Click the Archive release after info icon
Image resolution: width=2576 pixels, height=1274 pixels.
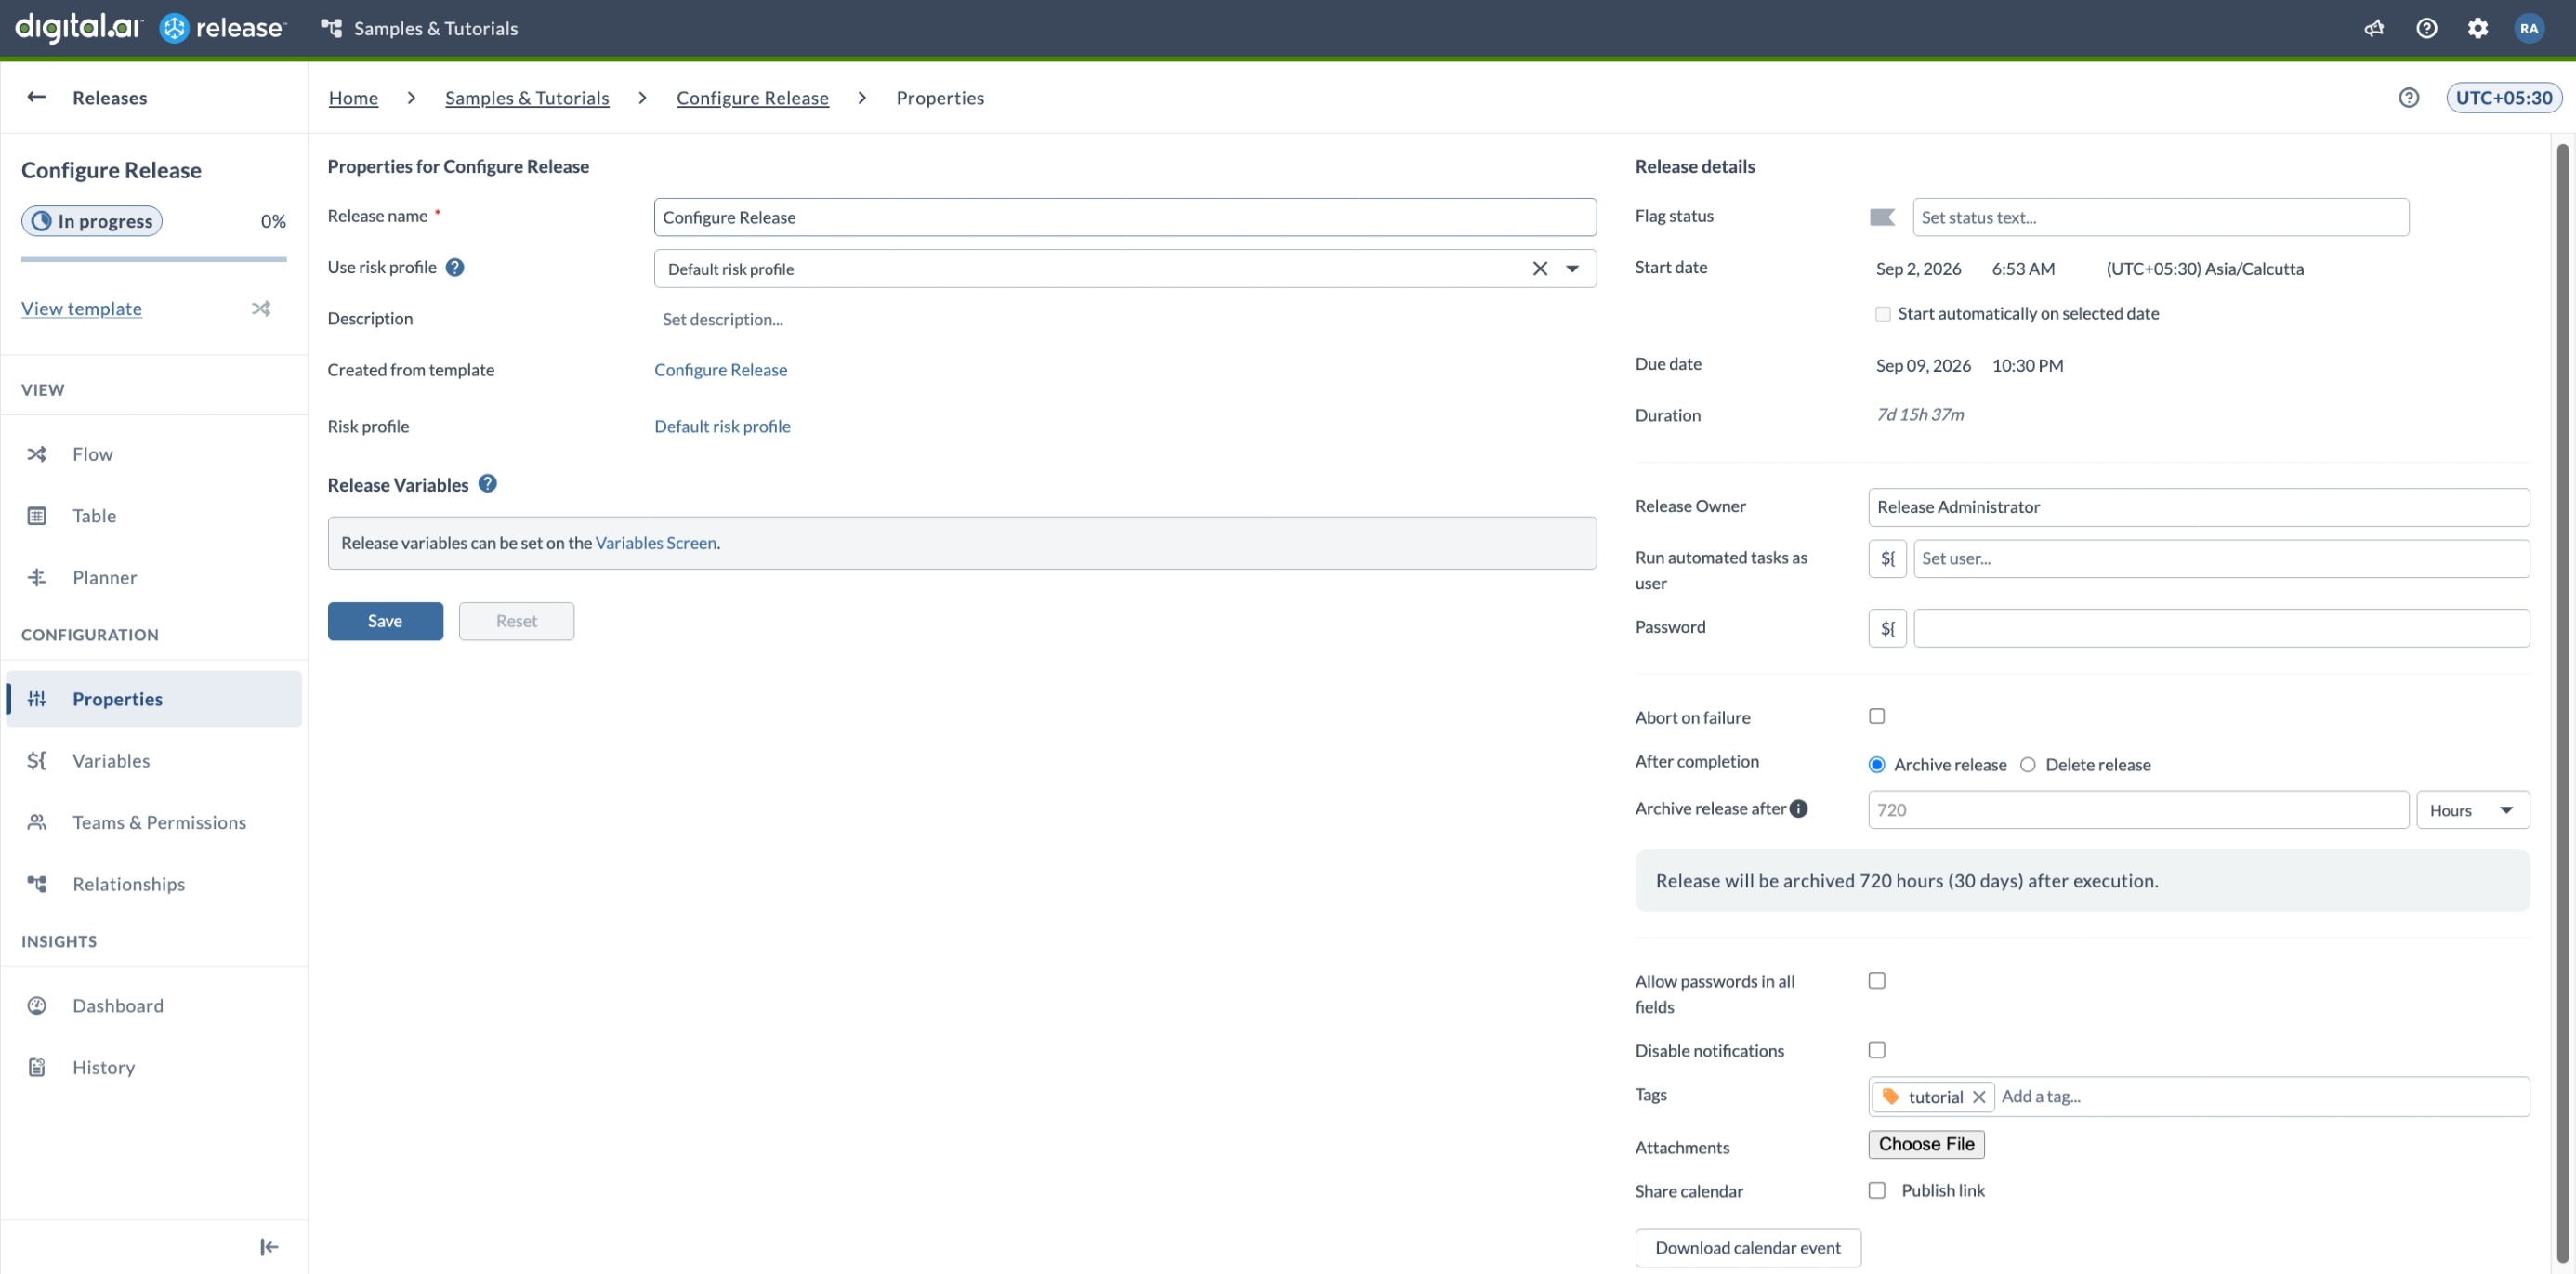(1798, 808)
